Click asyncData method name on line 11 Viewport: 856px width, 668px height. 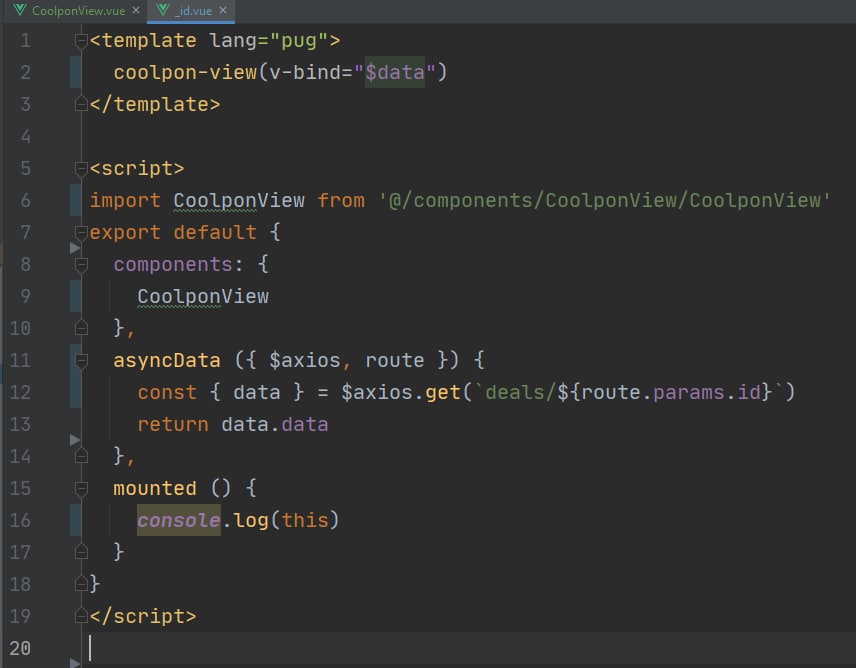(x=167, y=360)
